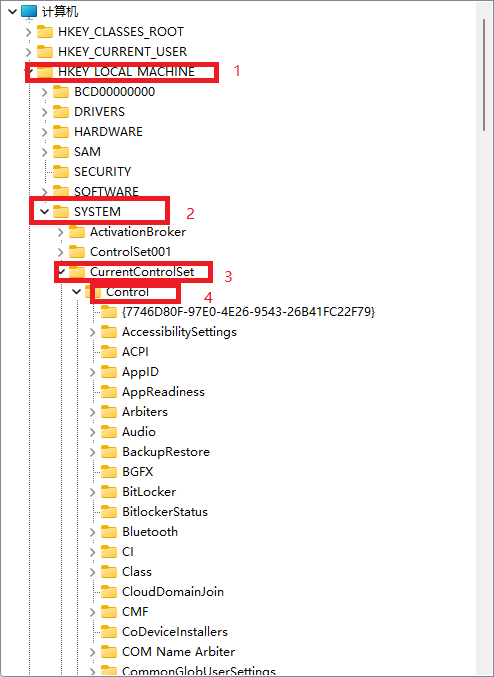Viewport: 494px width, 677px height.
Task: Click the Audio folder icon
Action: tap(109, 432)
